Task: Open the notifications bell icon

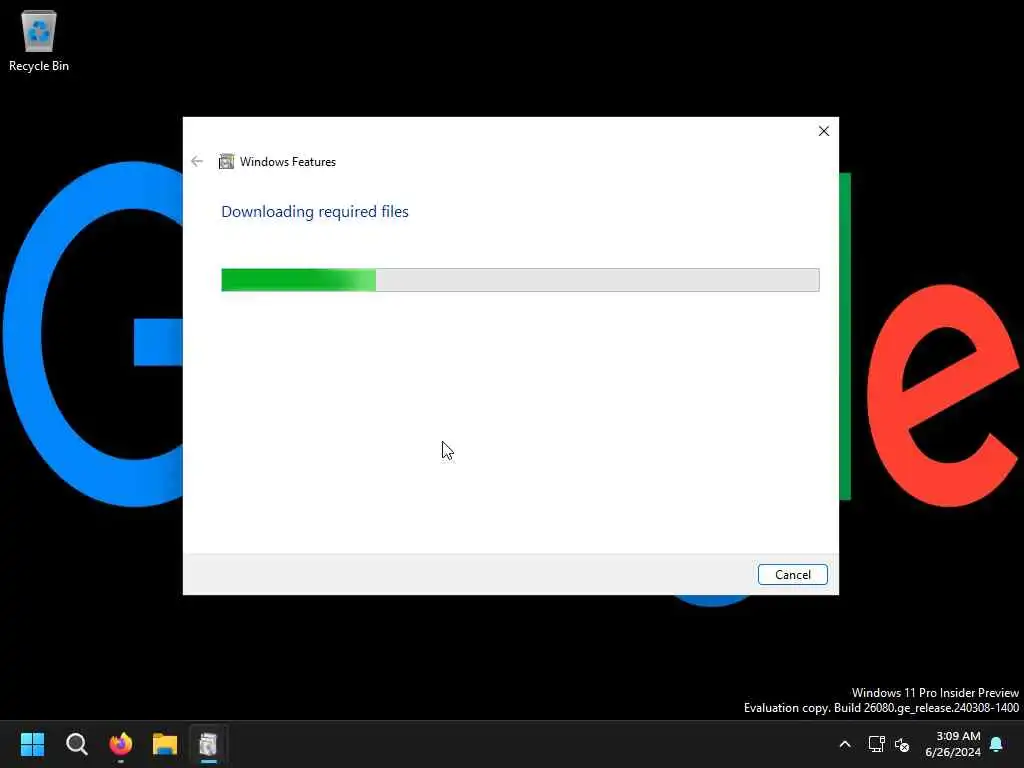Action: (x=996, y=744)
